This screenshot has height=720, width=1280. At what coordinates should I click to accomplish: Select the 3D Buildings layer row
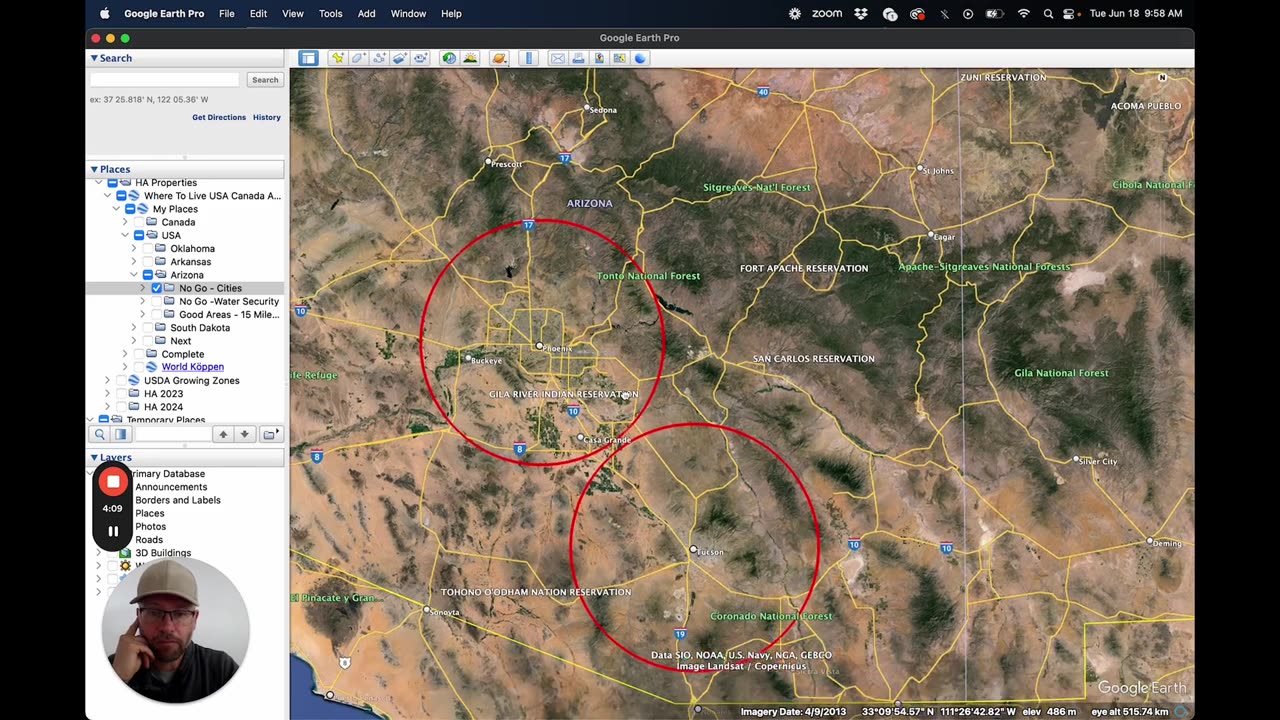click(163, 553)
